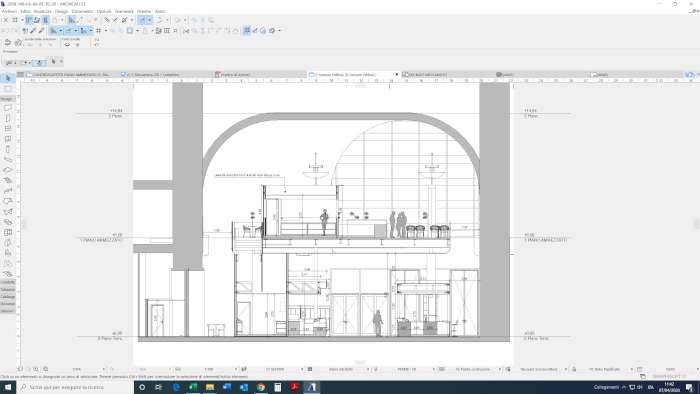
Task: Open the scale dropdown in bottom bar
Action: tap(236, 369)
